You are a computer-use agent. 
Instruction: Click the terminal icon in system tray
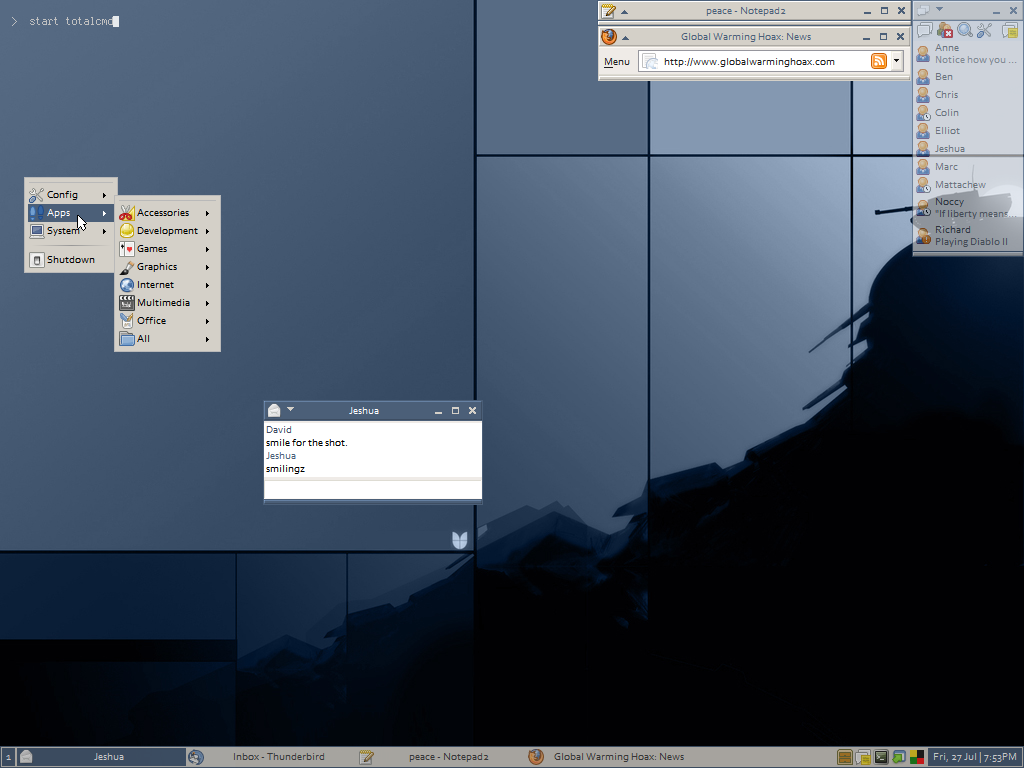pyautogui.click(x=881, y=757)
